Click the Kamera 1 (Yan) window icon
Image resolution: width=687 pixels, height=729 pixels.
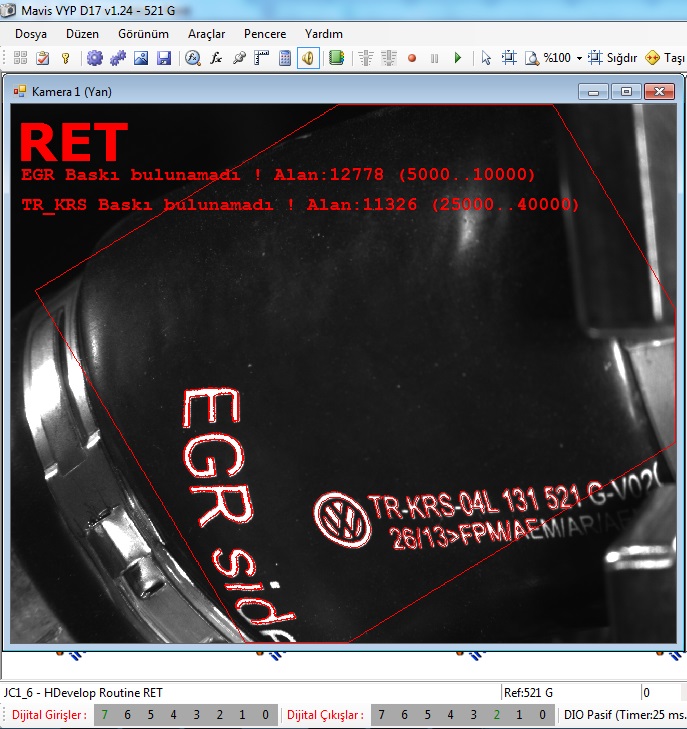[x=20, y=91]
